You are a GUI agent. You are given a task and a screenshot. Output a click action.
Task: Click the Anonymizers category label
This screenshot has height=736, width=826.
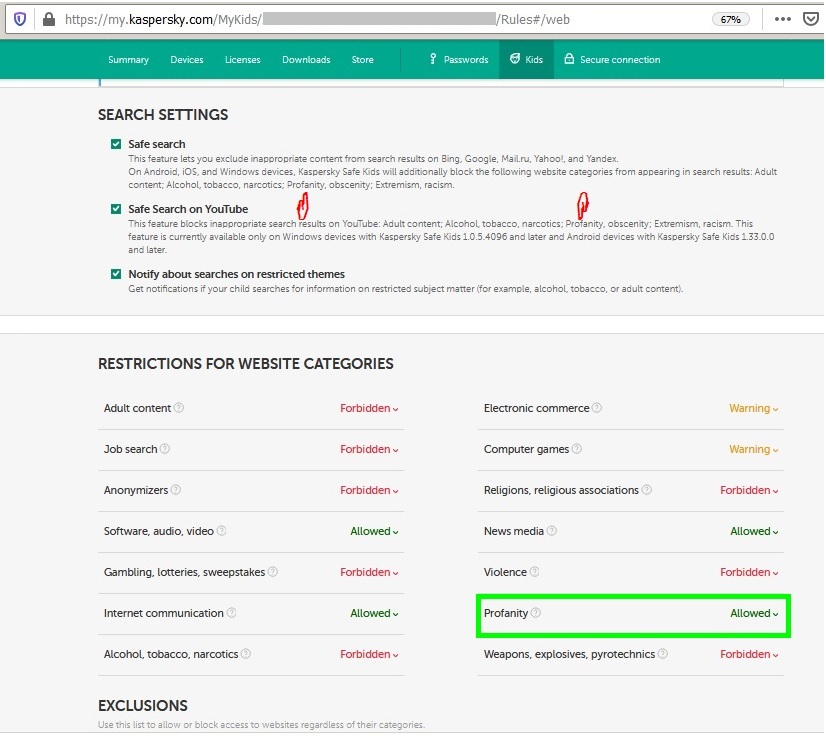136,490
